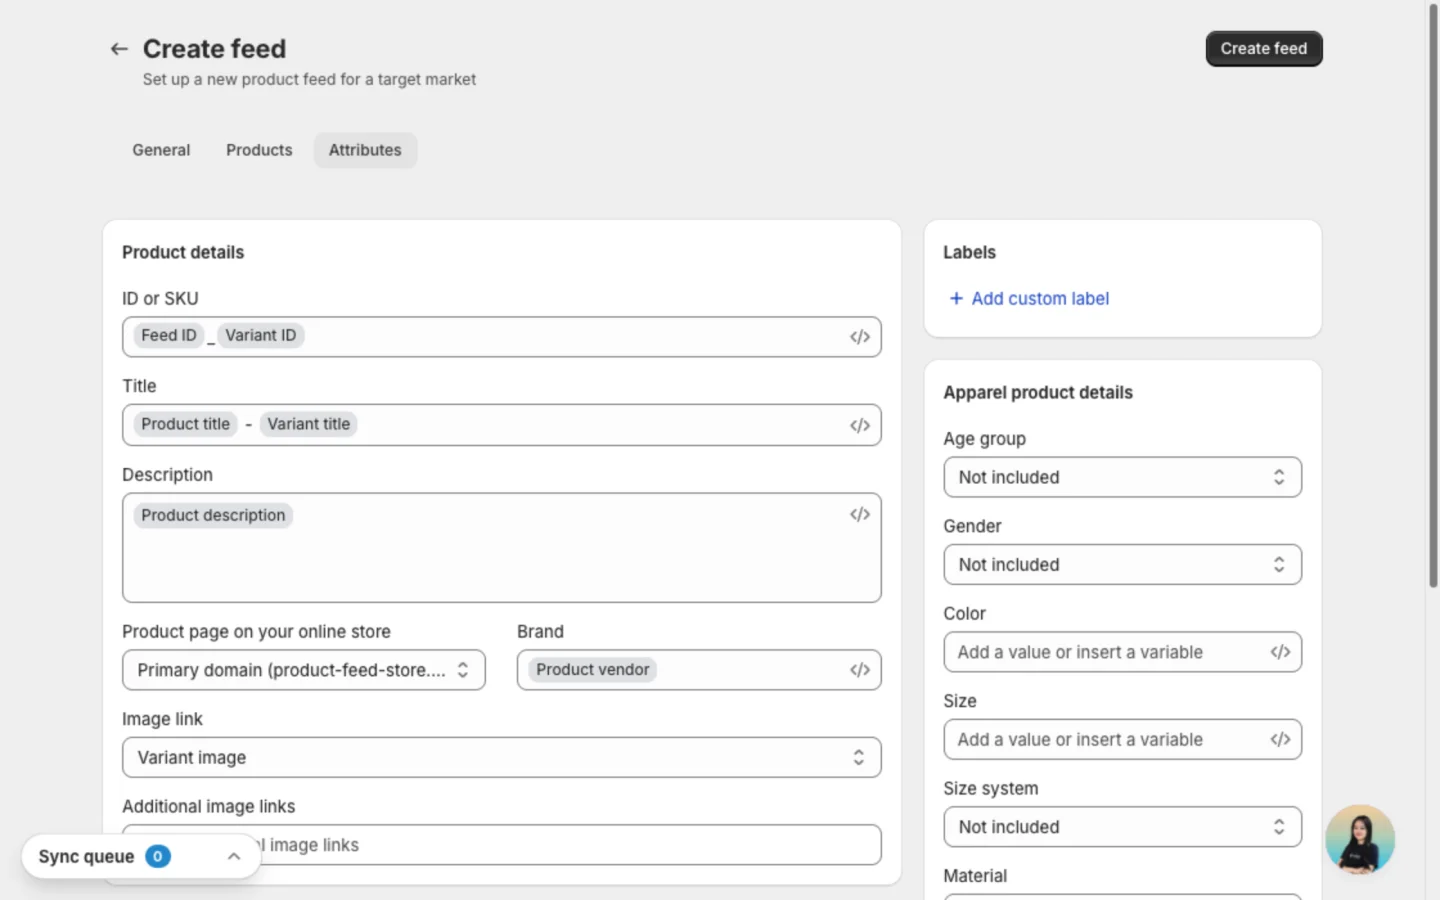Go back using the arrow beside Create feed
This screenshot has width=1440, height=900.
point(119,49)
